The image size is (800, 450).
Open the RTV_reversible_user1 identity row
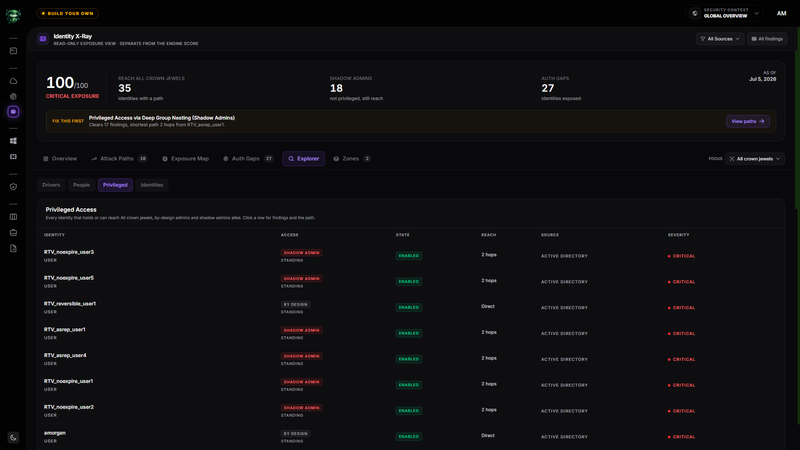[411, 307]
